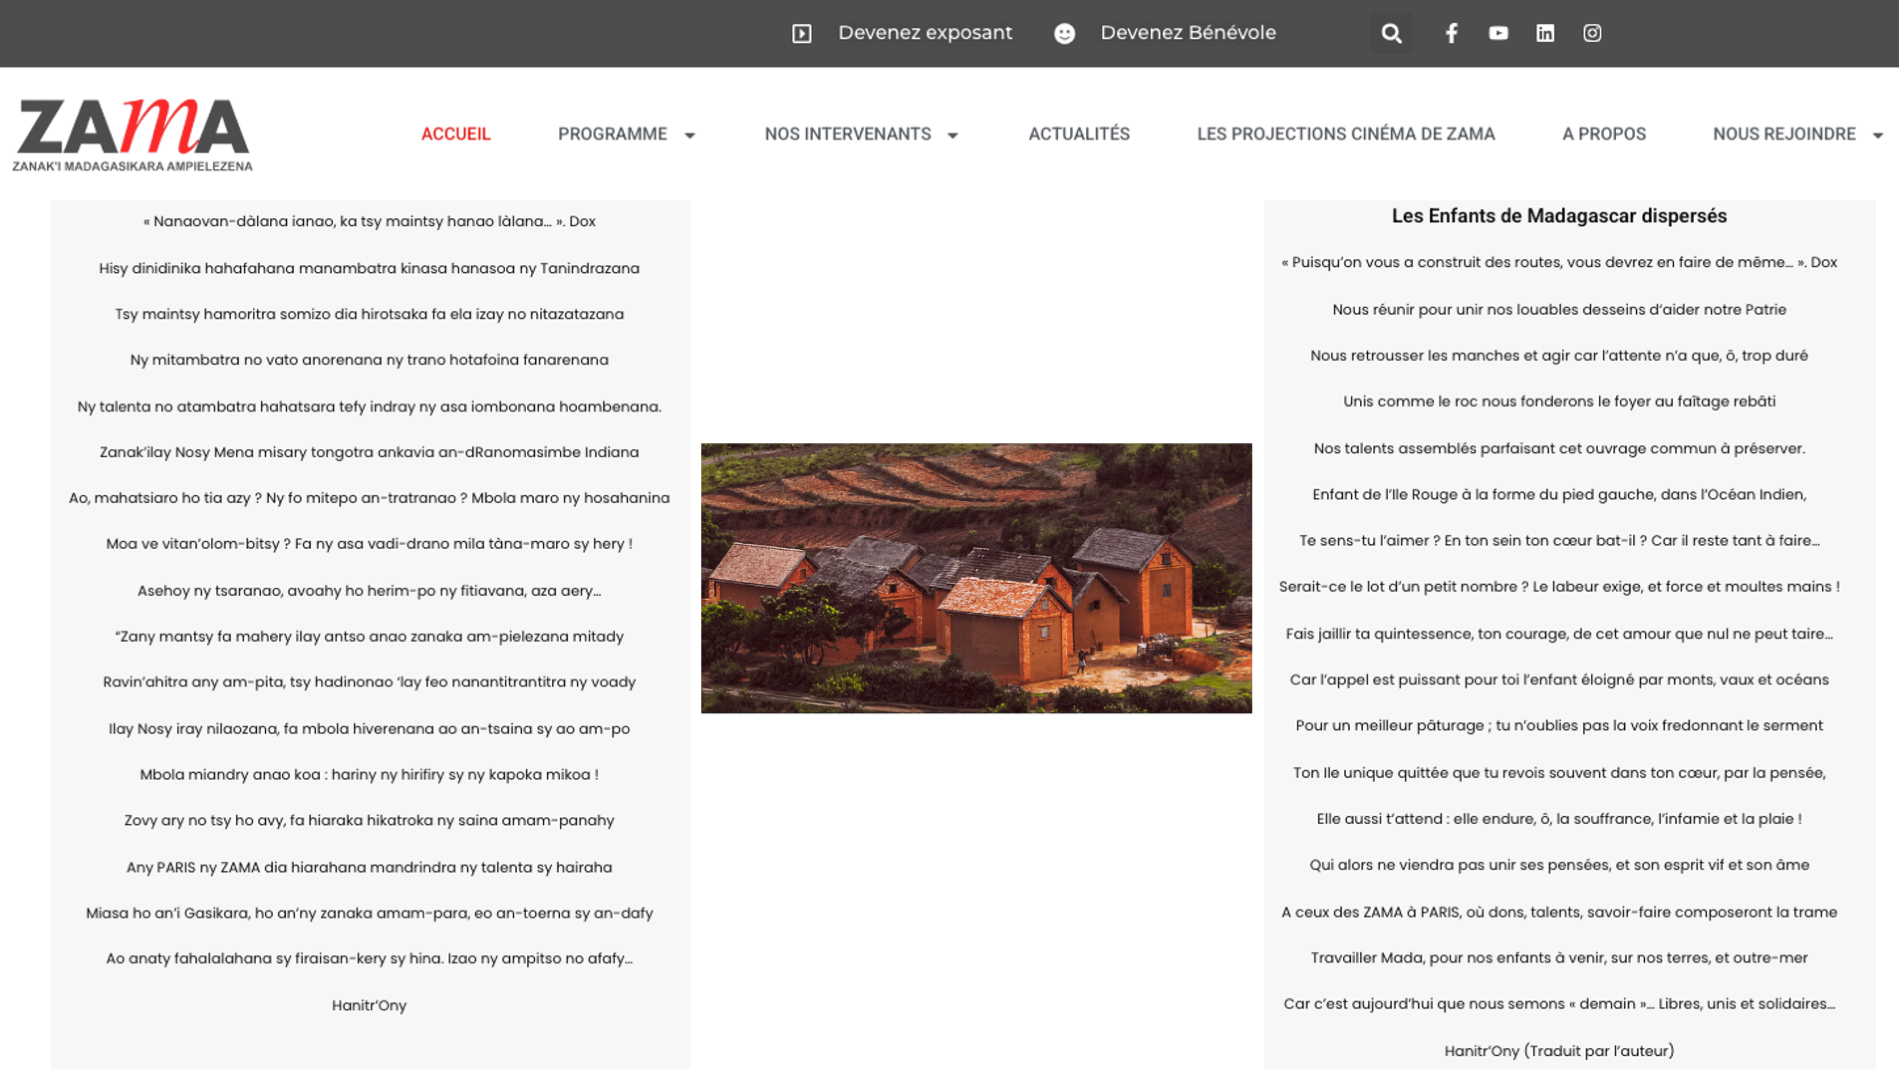Viewport: 1900px width, 1069px height.
Task: Click the line Ao anaty fahalalahana sy firaisan-kery
Action: [369, 958]
